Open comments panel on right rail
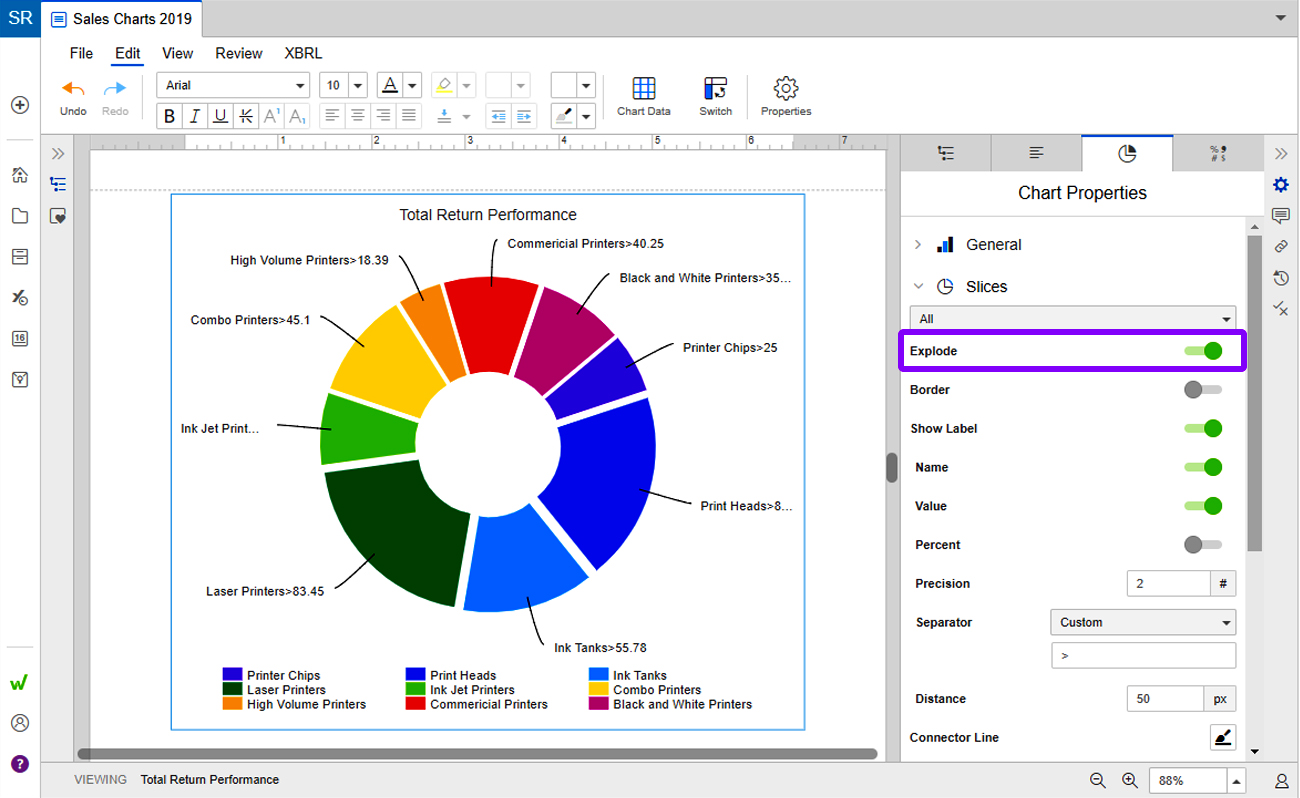This screenshot has width=1300, height=798. pyautogui.click(x=1281, y=216)
